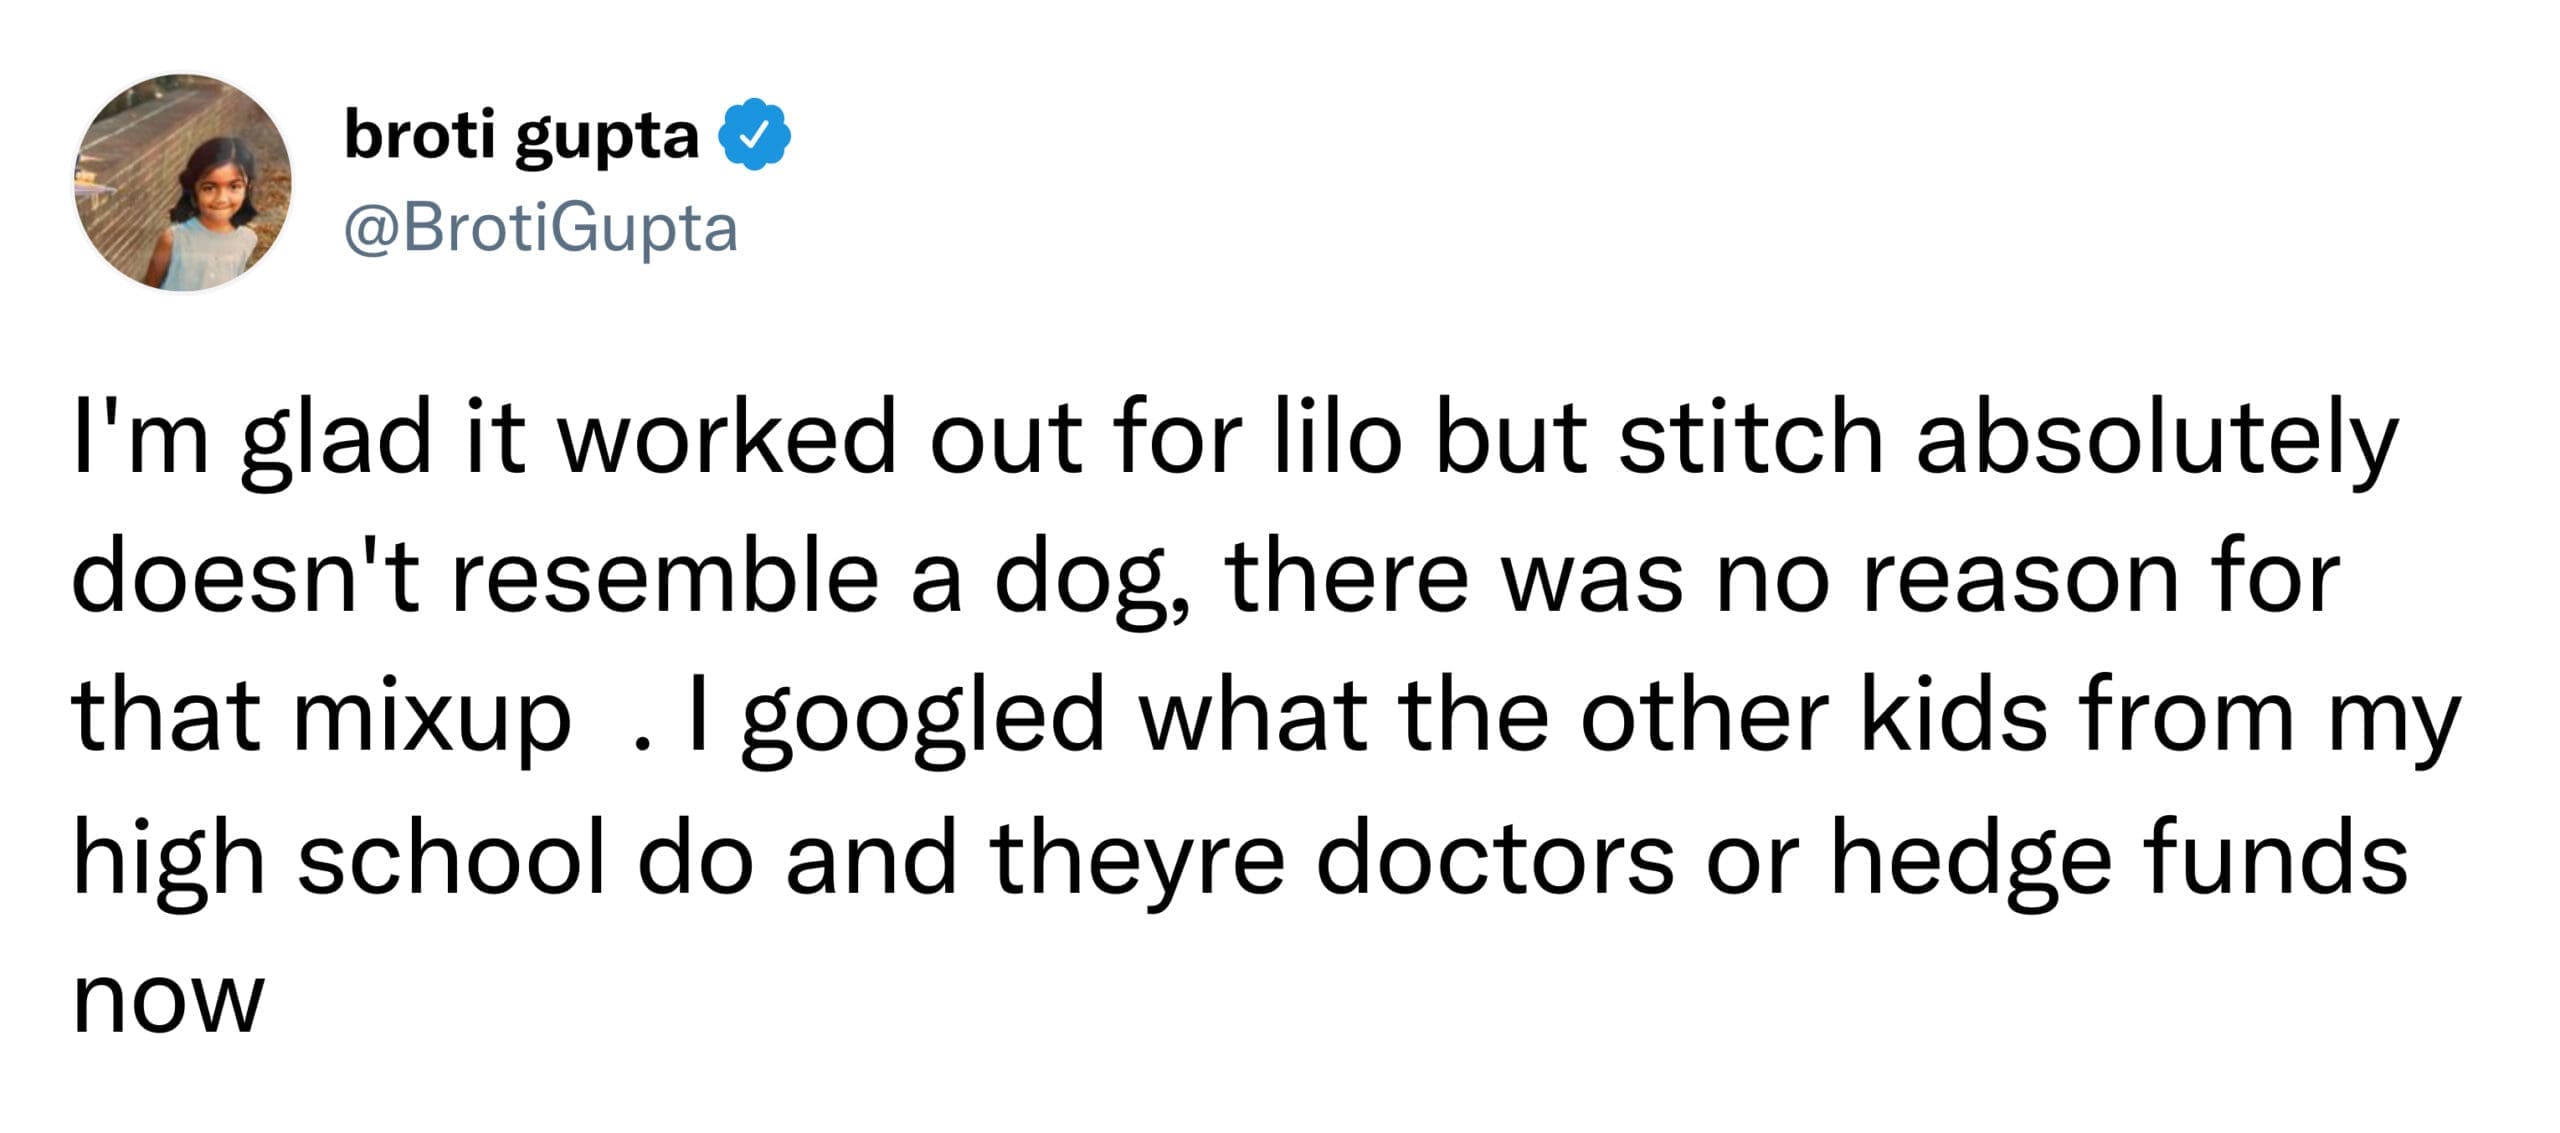2560x1133 pixels.
Task: Click the words "high school" in the tweet
Action: (x=339, y=860)
